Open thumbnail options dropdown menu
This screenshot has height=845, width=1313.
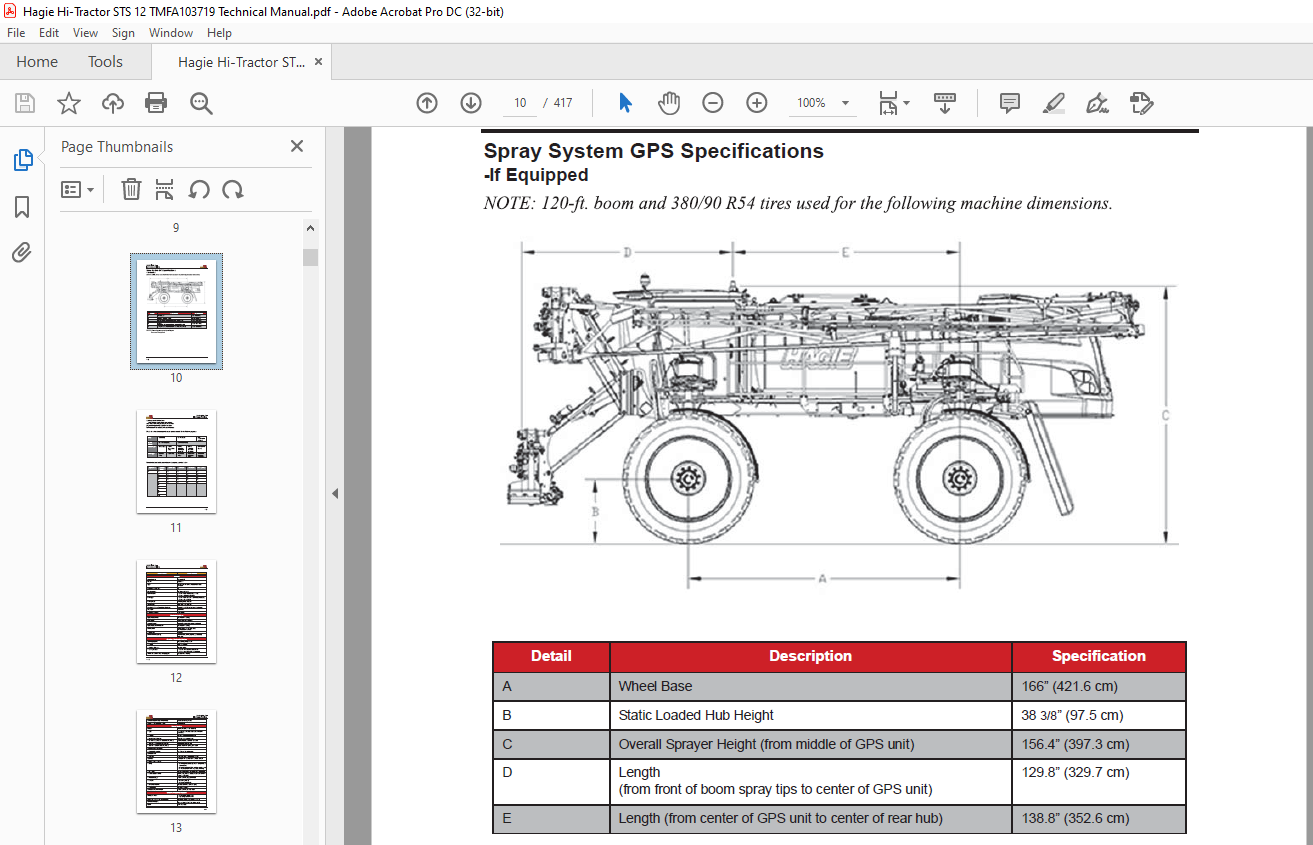(x=78, y=189)
